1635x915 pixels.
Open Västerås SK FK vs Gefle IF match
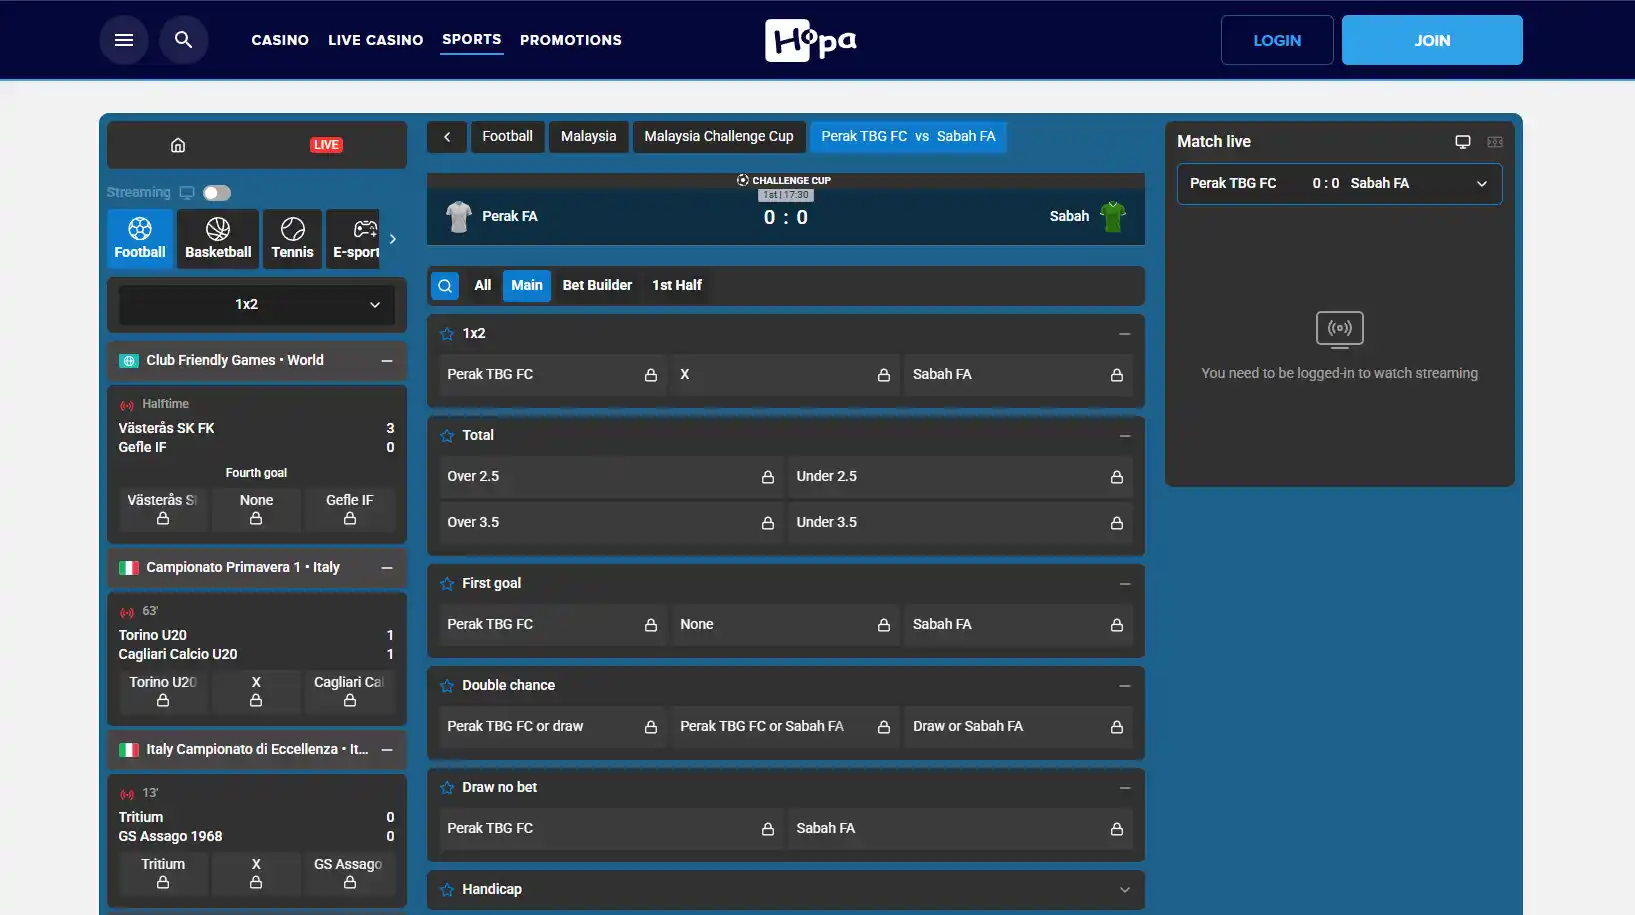tap(257, 438)
